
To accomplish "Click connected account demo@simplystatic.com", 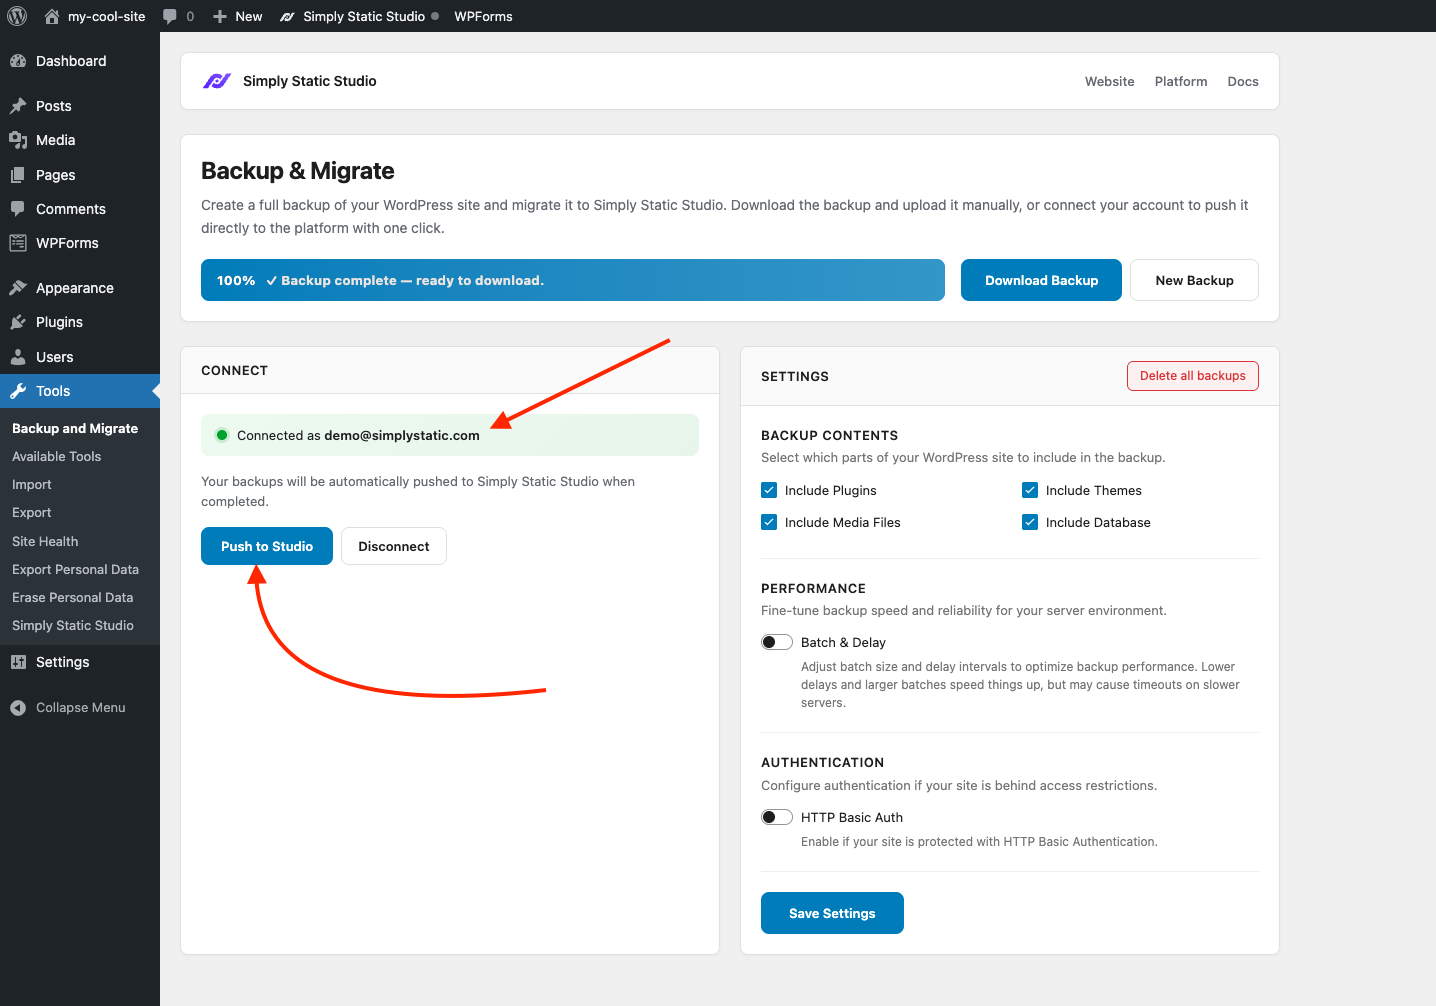I will (402, 435).
